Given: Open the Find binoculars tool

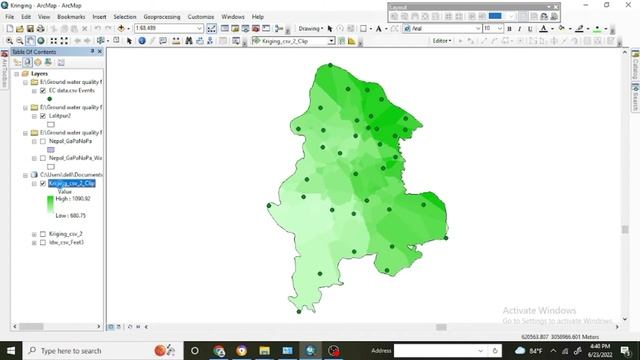Looking at the screenshot, I should 189,41.
